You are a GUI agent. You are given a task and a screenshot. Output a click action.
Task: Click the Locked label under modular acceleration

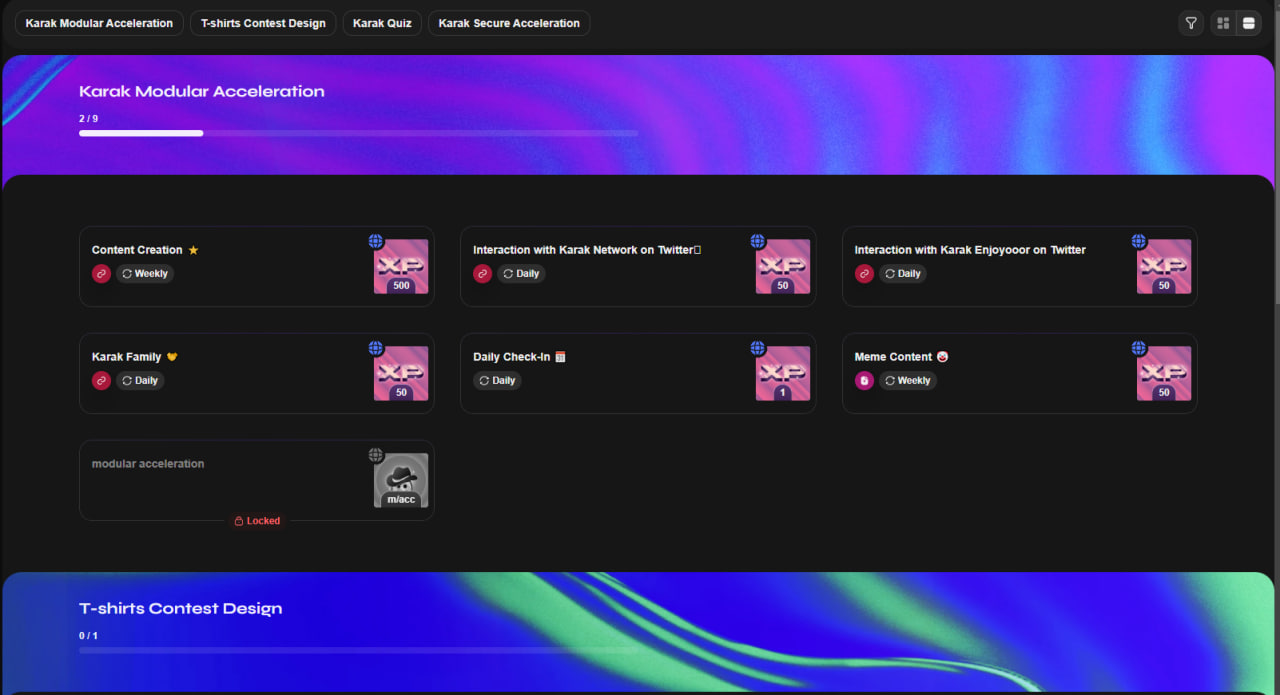coord(257,521)
